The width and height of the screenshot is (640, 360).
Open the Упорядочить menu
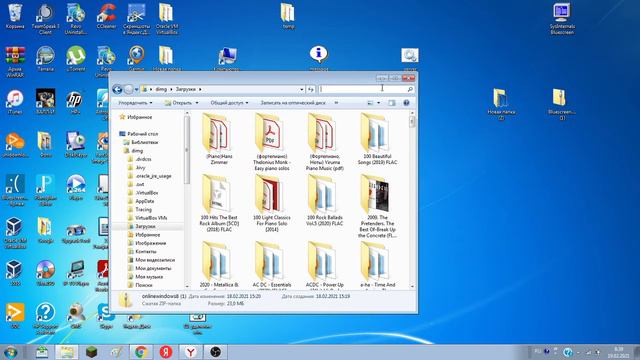[136, 103]
